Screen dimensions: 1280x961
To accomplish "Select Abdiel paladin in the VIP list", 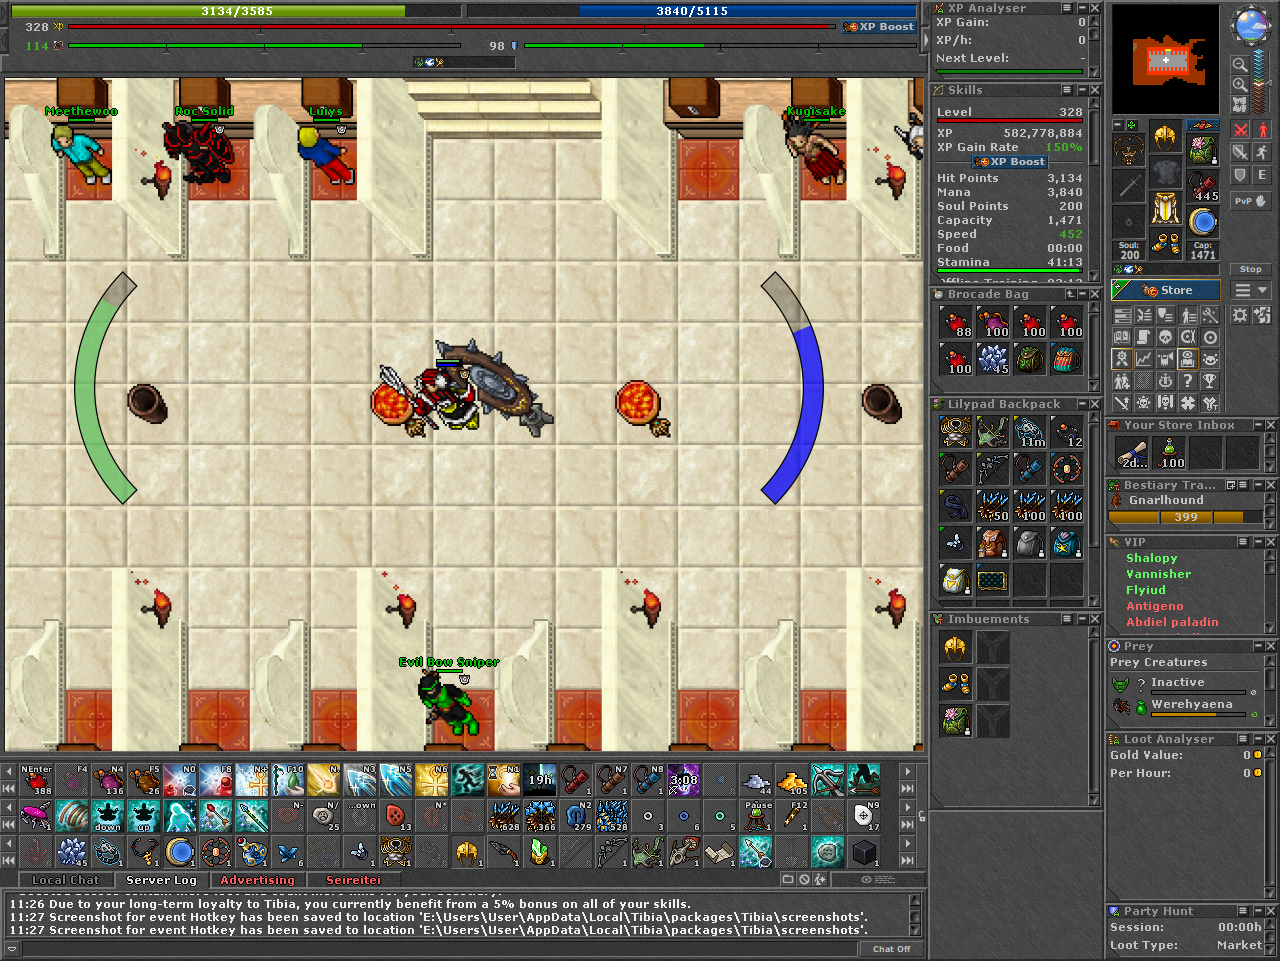I will [x=1172, y=622].
